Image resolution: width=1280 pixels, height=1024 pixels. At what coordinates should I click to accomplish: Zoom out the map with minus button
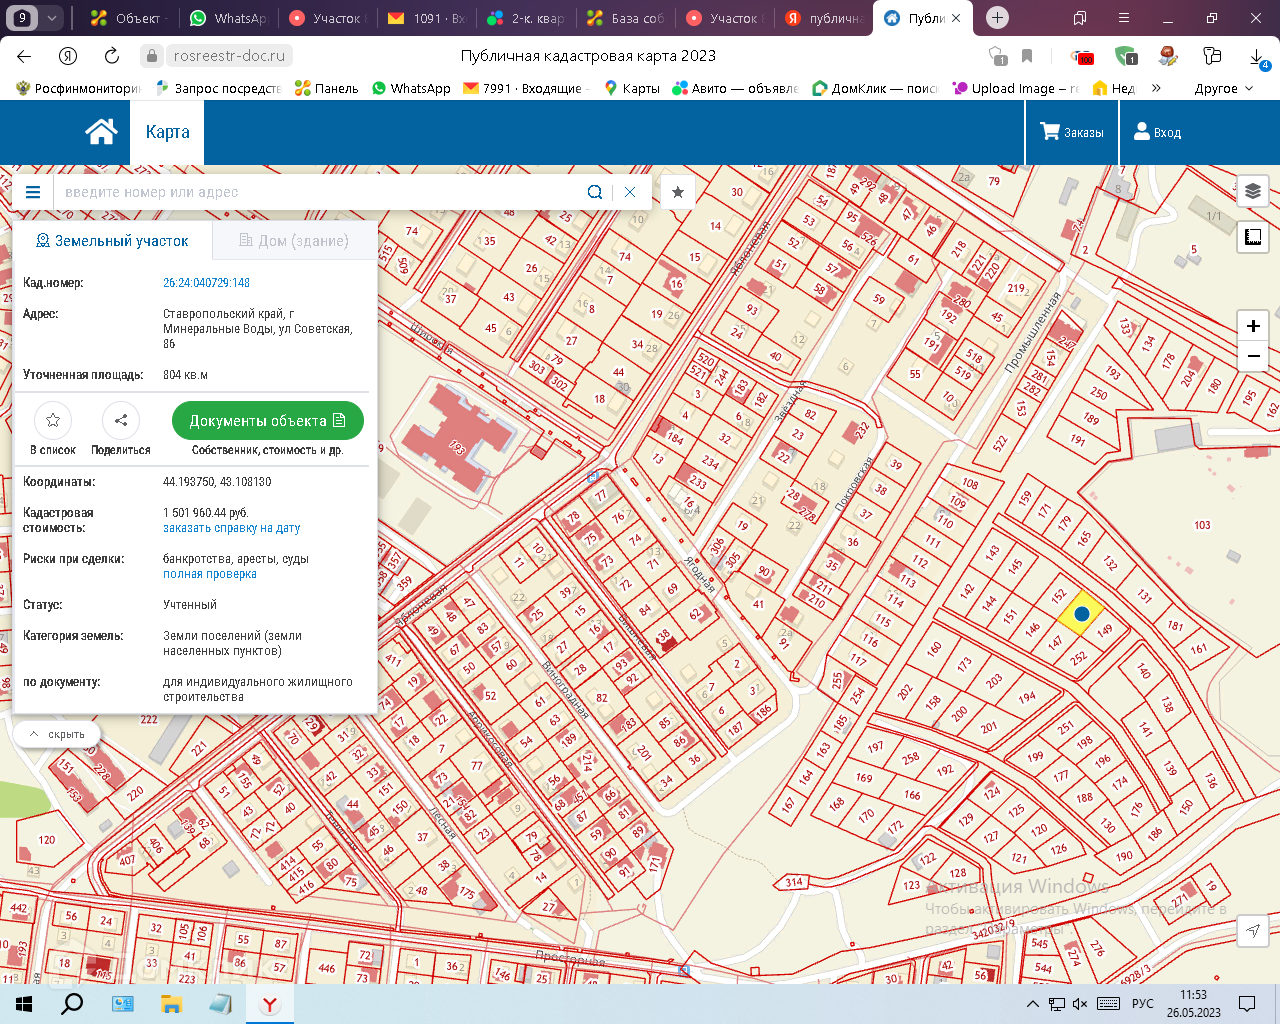pyautogui.click(x=1252, y=357)
